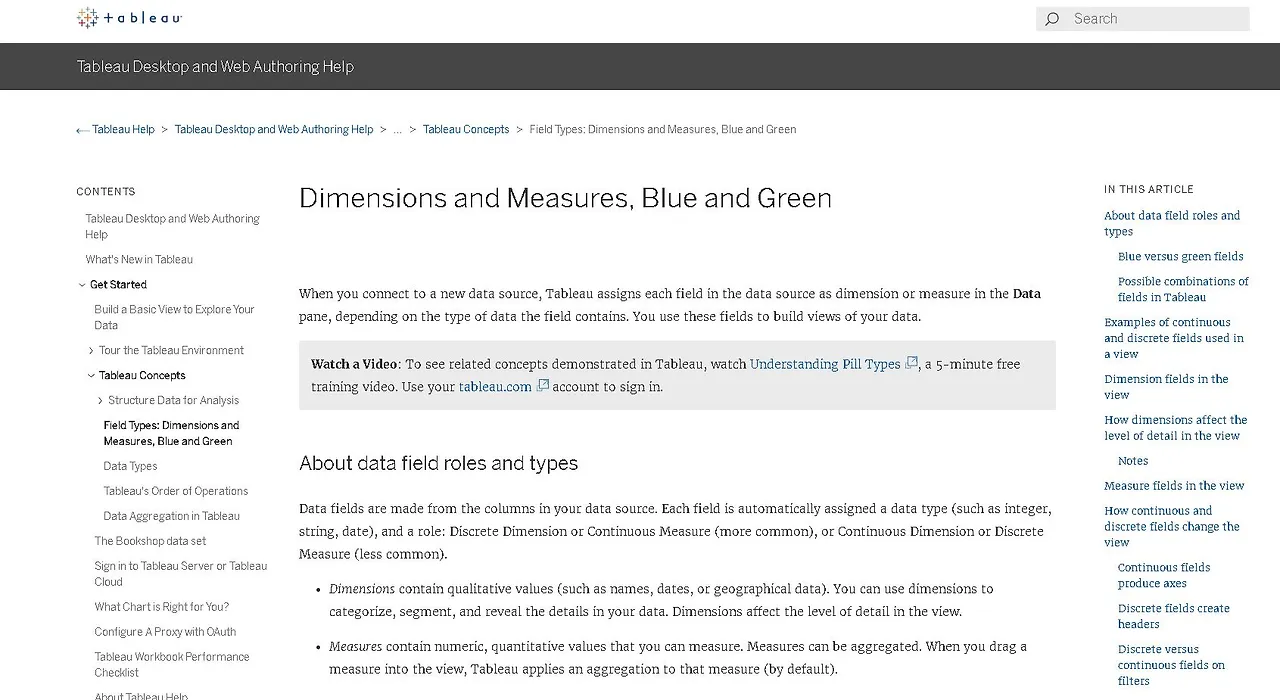Screen dimensions: 1280x700
Task: Open Sign in to Tableau Server or Tableau Cloud
Action: (x=181, y=575)
